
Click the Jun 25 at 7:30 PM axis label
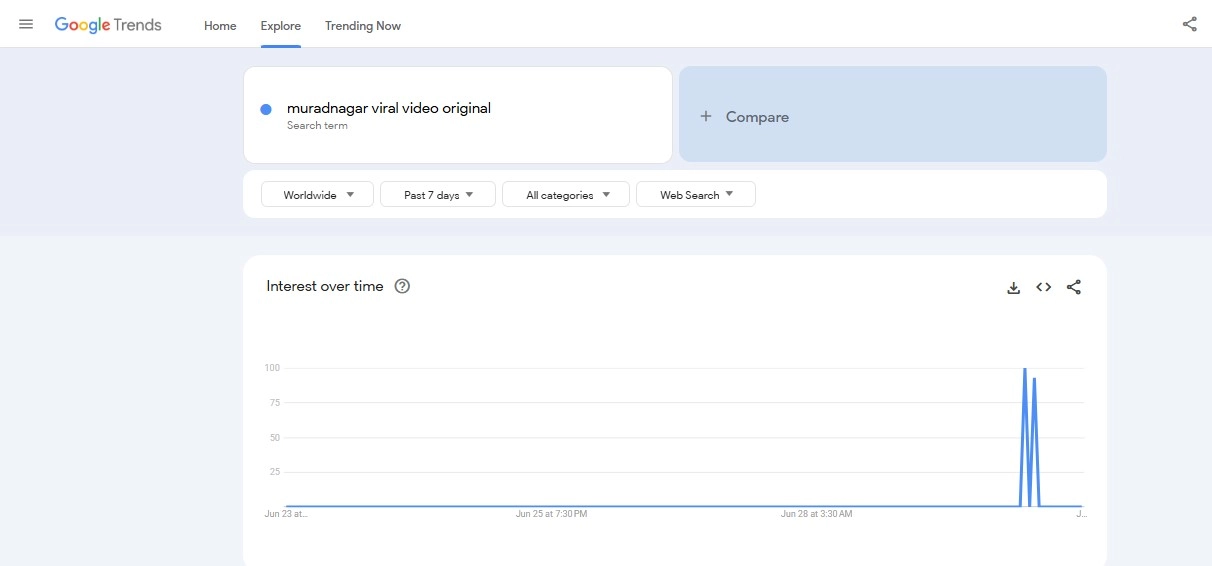(x=551, y=514)
